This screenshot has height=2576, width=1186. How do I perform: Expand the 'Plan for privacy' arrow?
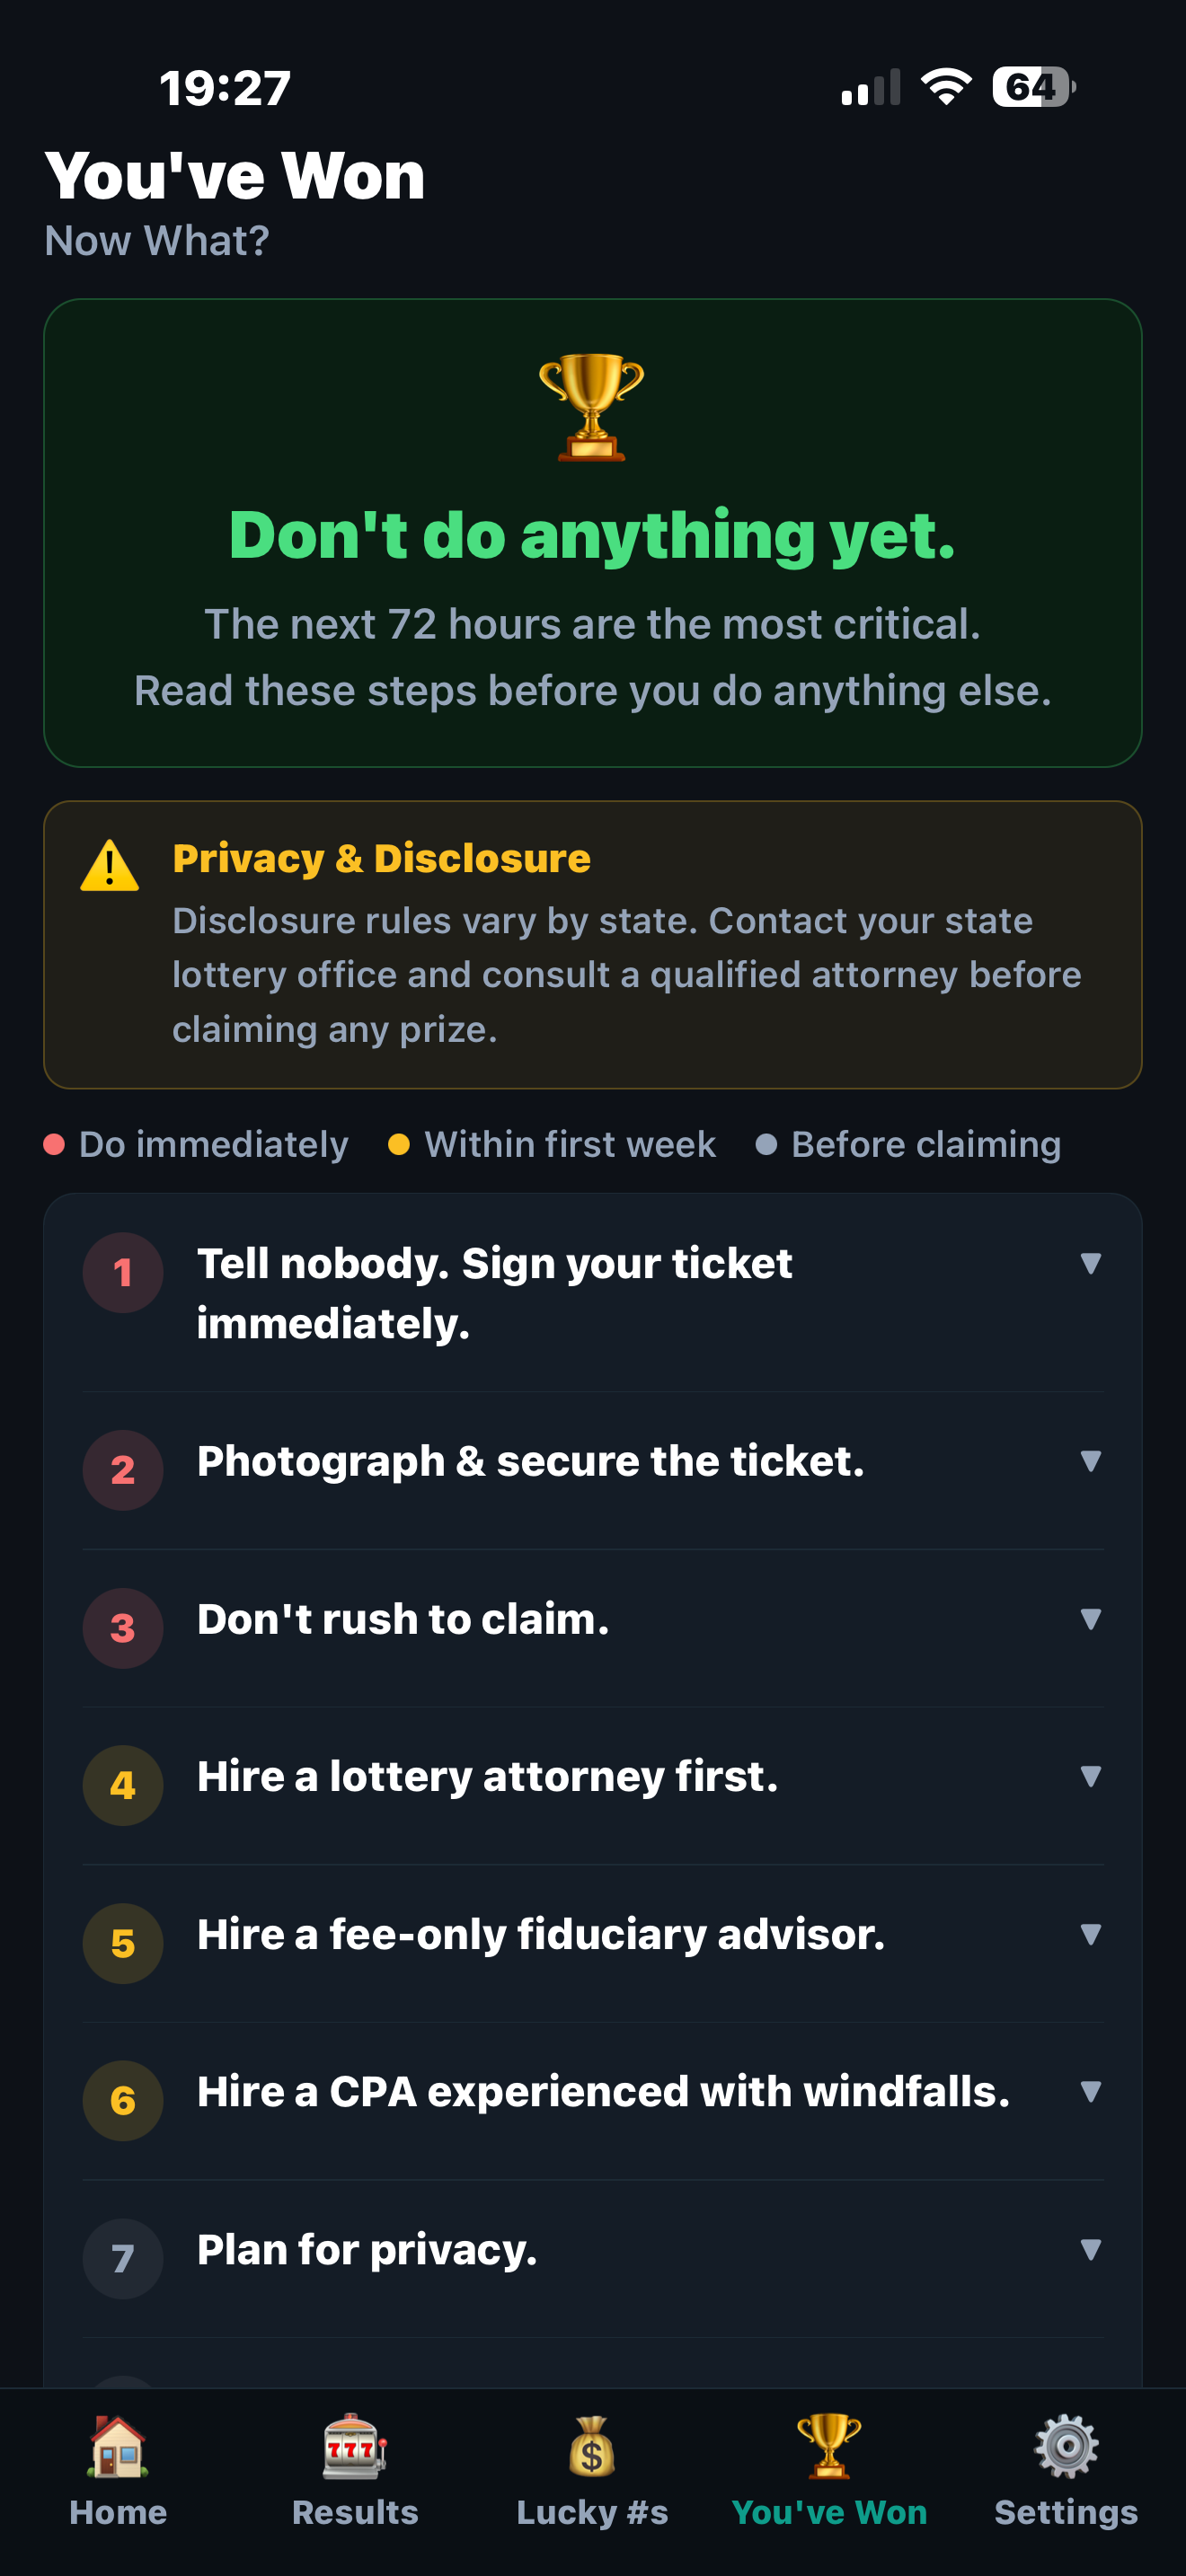(x=1091, y=2249)
